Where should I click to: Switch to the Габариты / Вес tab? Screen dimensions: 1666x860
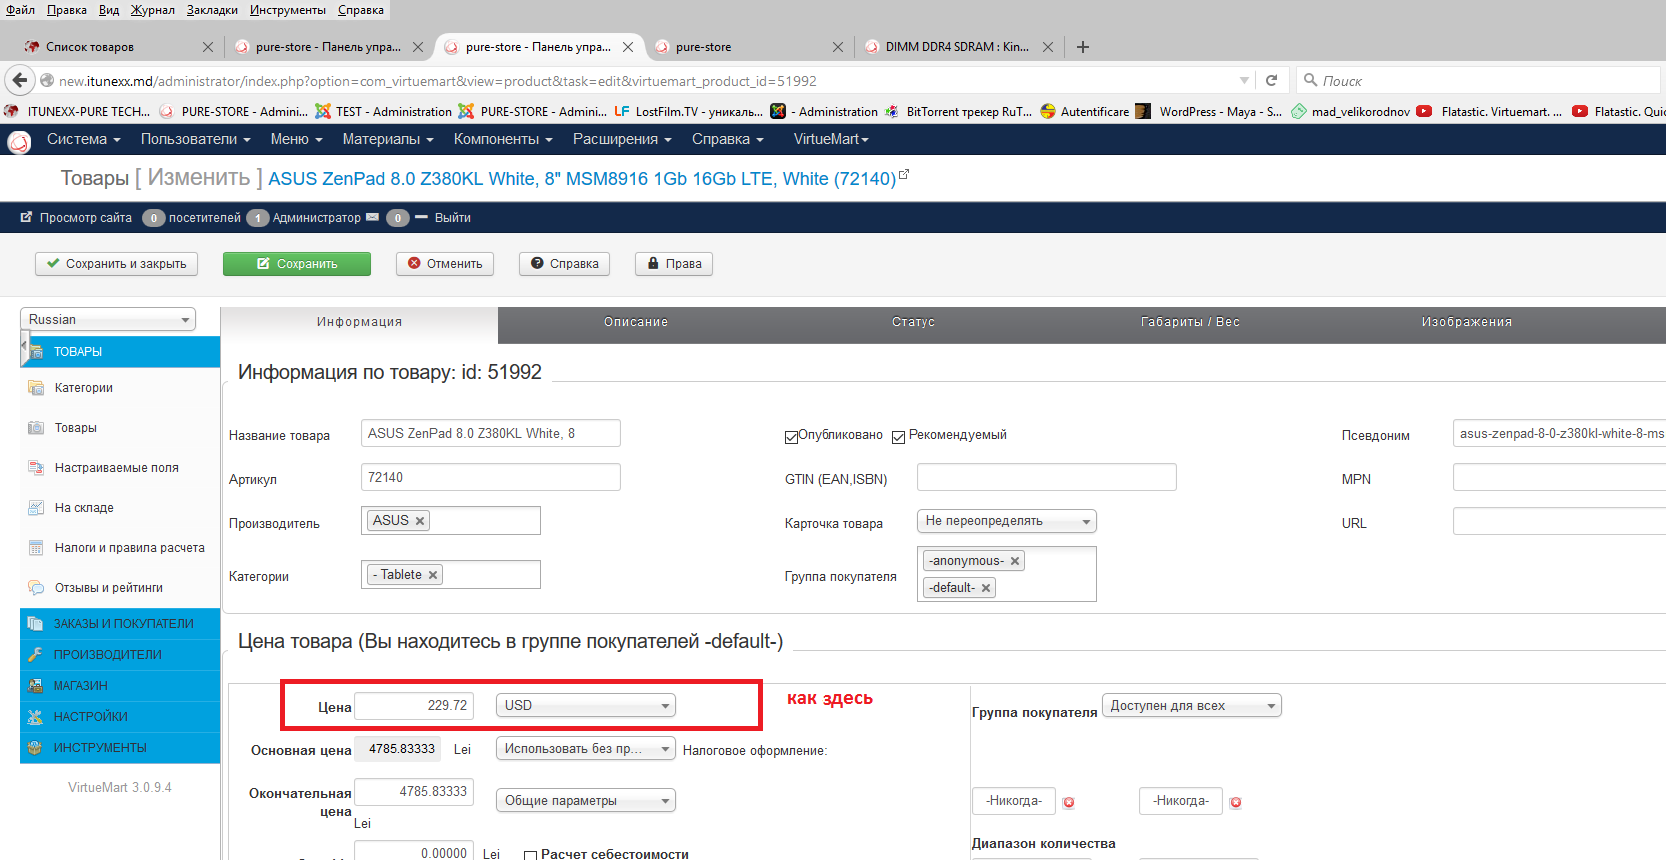pos(1190,323)
